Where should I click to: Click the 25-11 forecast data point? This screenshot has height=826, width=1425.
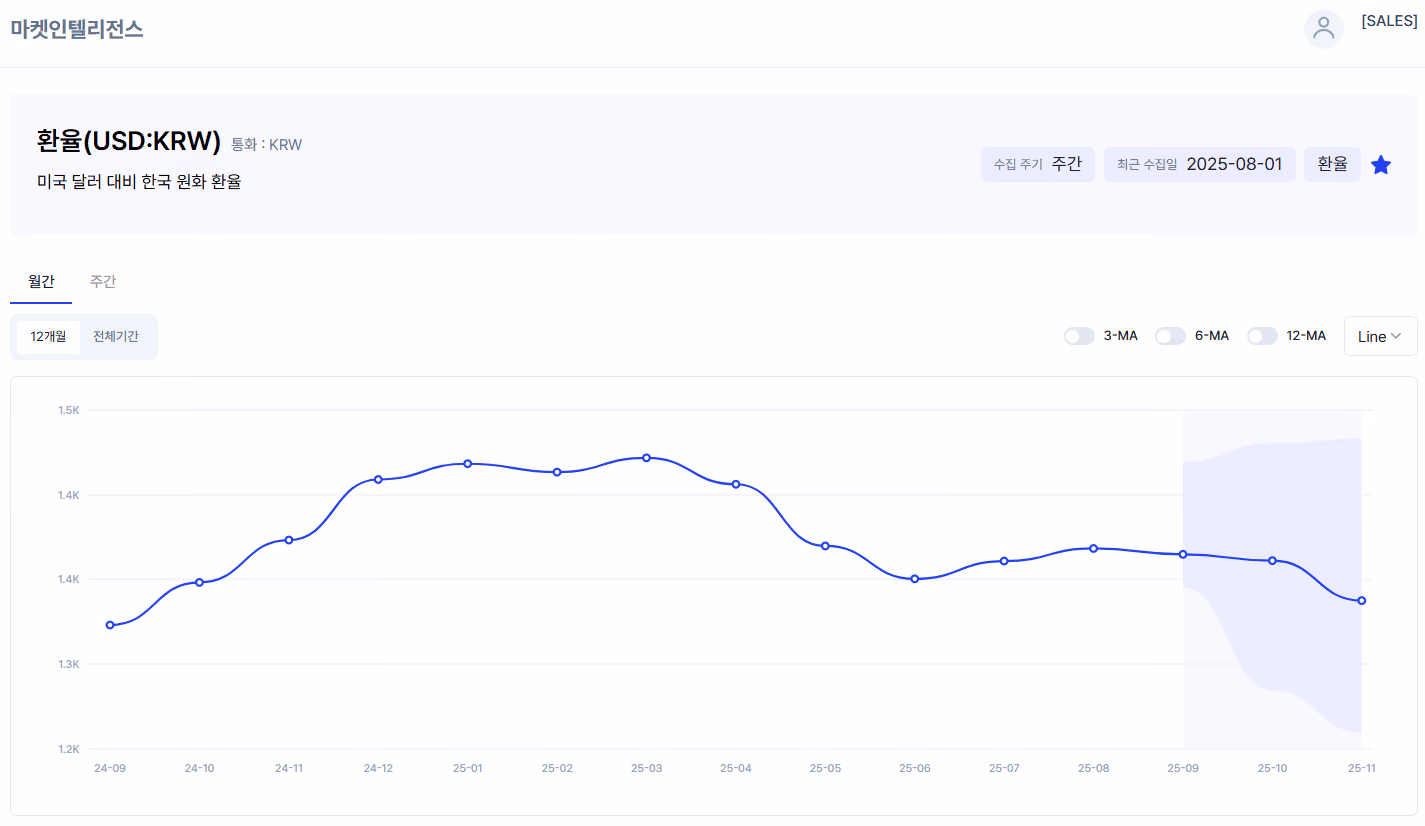(x=1362, y=600)
